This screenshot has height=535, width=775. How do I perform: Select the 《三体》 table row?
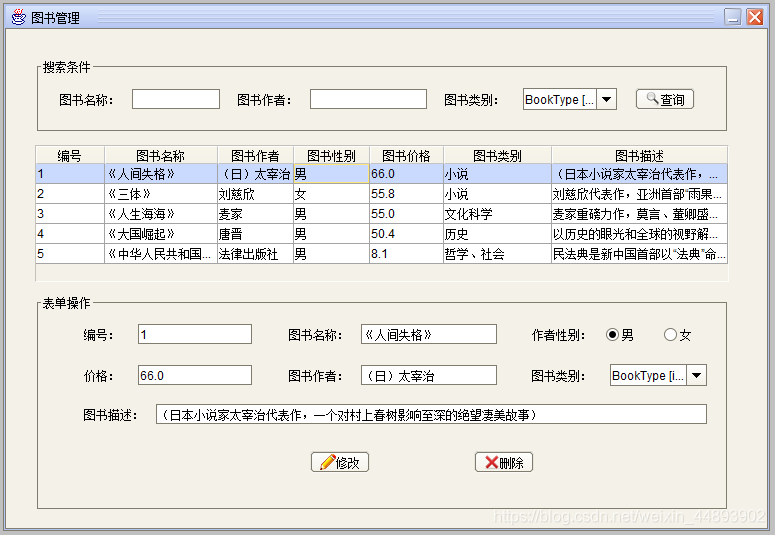pos(381,194)
